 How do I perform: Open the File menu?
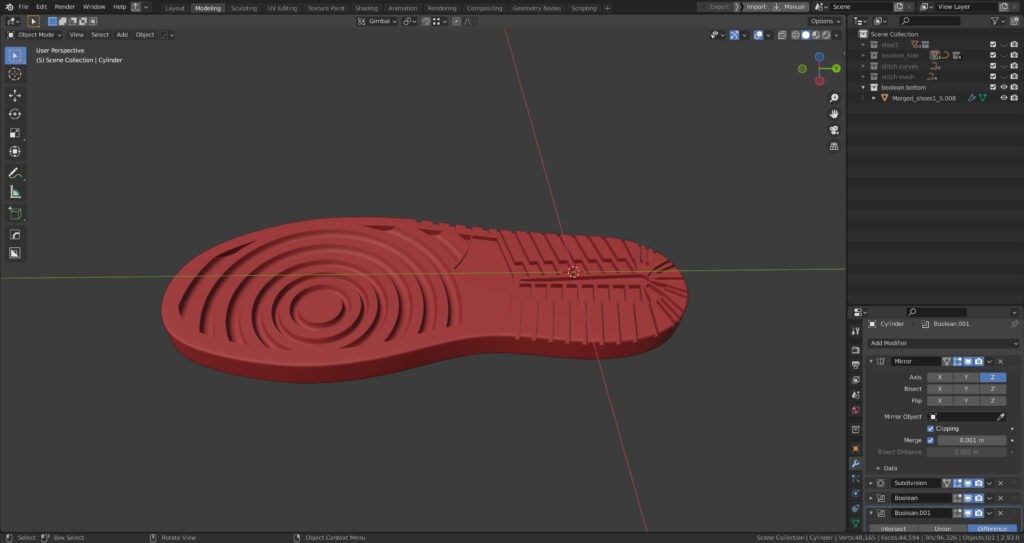pyautogui.click(x=24, y=7)
